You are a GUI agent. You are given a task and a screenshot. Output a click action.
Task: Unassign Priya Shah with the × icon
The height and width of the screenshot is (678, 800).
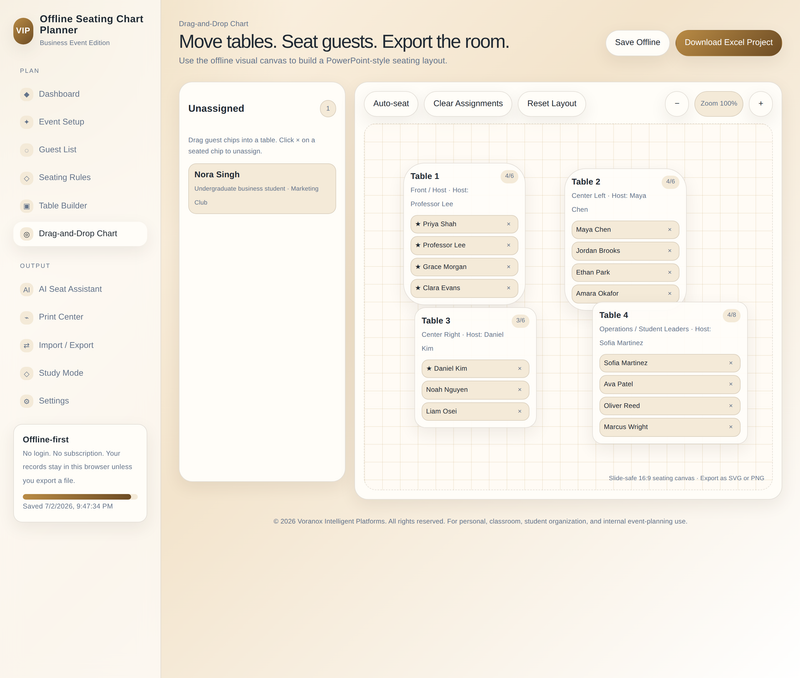click(x=509, y=224)
